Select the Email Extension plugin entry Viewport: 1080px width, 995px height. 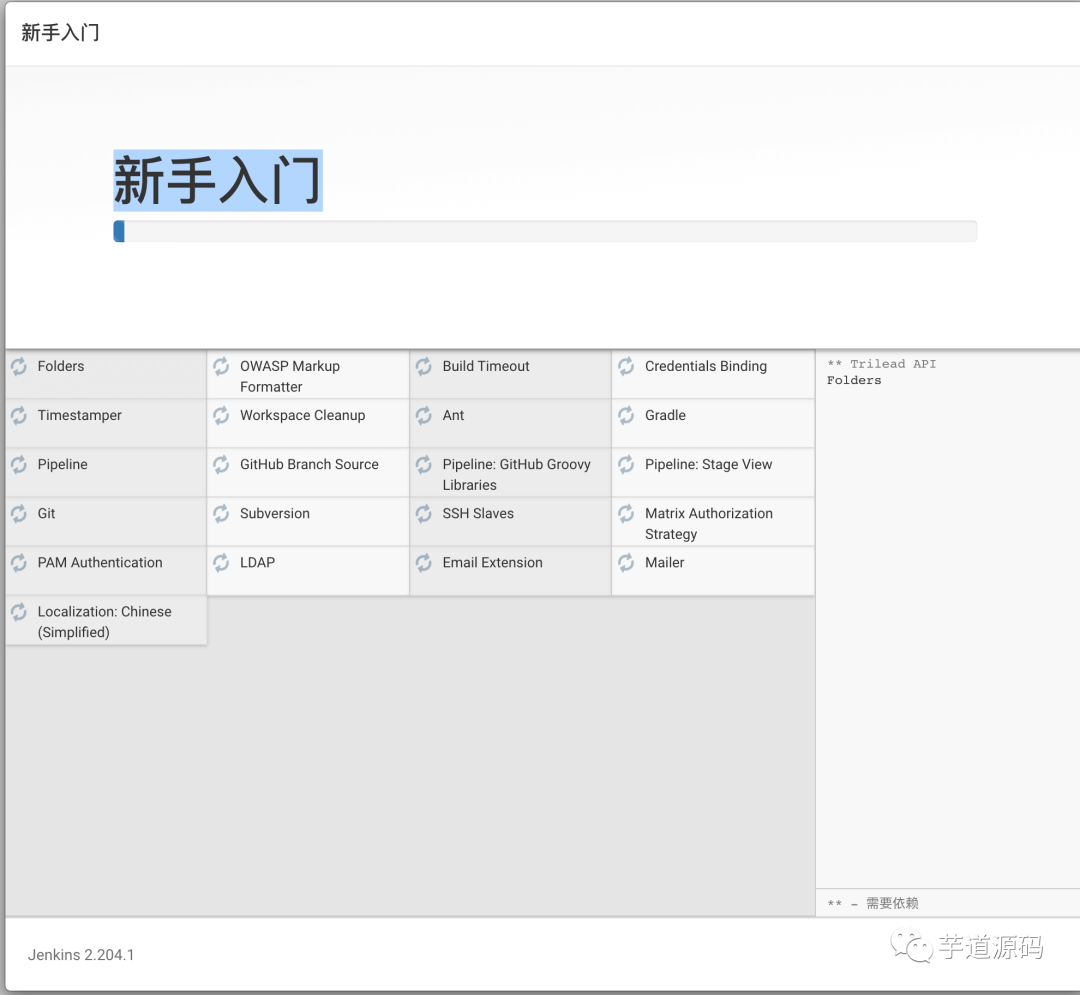492,562
